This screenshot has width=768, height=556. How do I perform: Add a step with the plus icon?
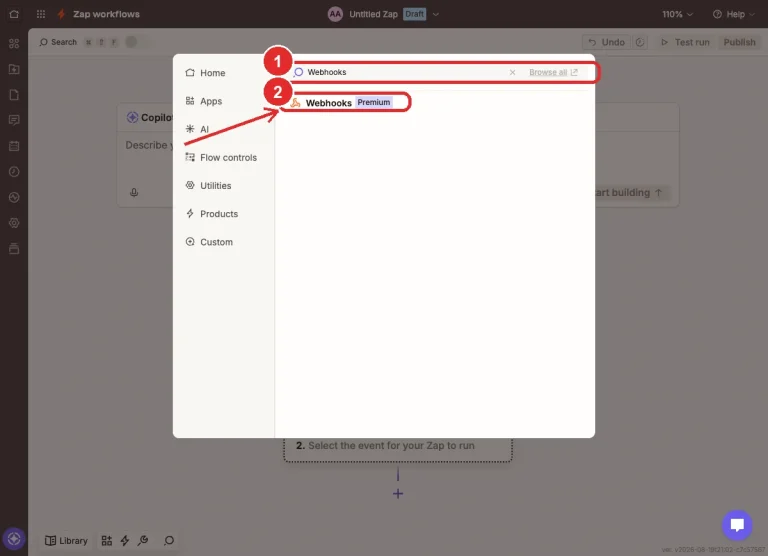point(398,494)
